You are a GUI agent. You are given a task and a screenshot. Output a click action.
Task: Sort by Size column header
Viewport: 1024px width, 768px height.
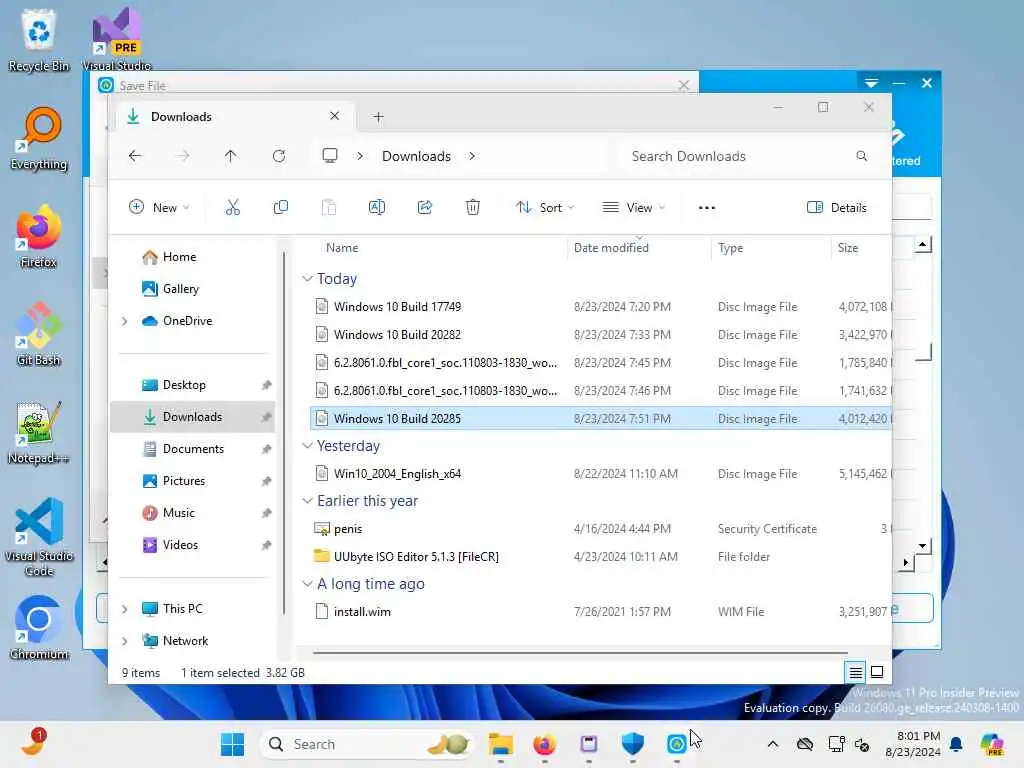click(848, 248)
